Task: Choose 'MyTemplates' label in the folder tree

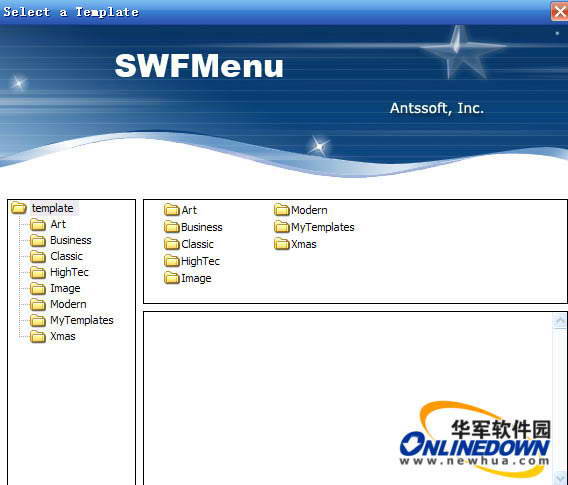Action: [82, 320]
